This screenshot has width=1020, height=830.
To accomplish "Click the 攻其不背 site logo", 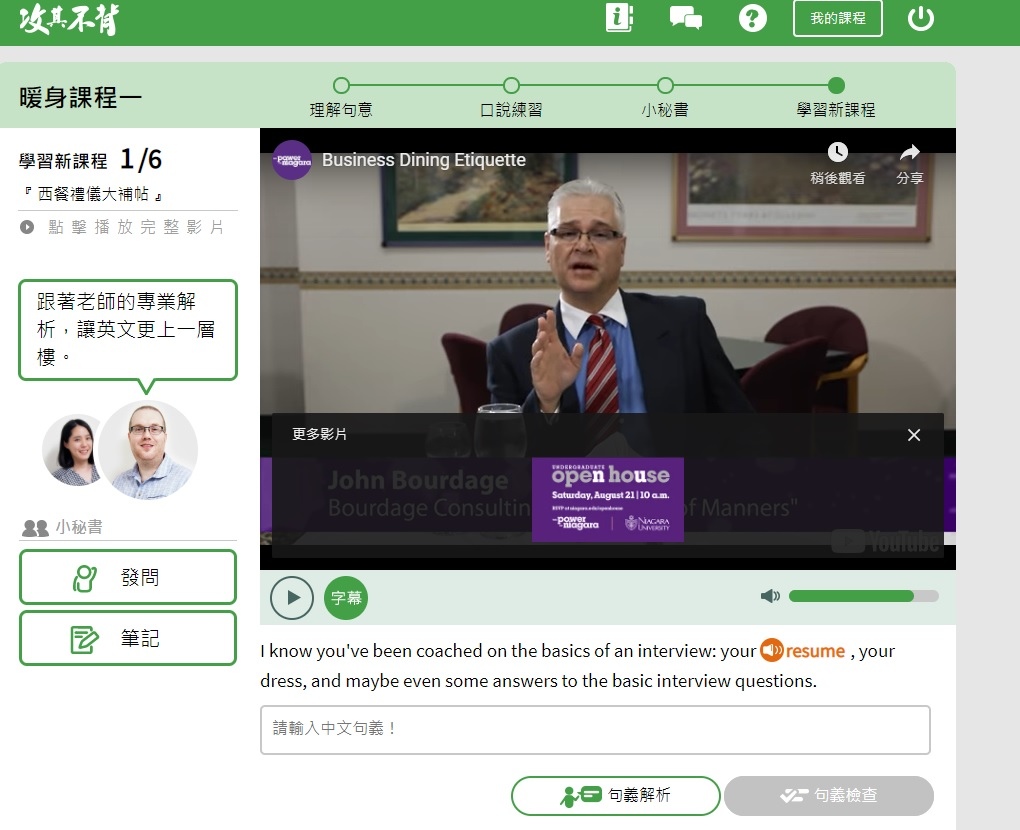I will 69,20.
